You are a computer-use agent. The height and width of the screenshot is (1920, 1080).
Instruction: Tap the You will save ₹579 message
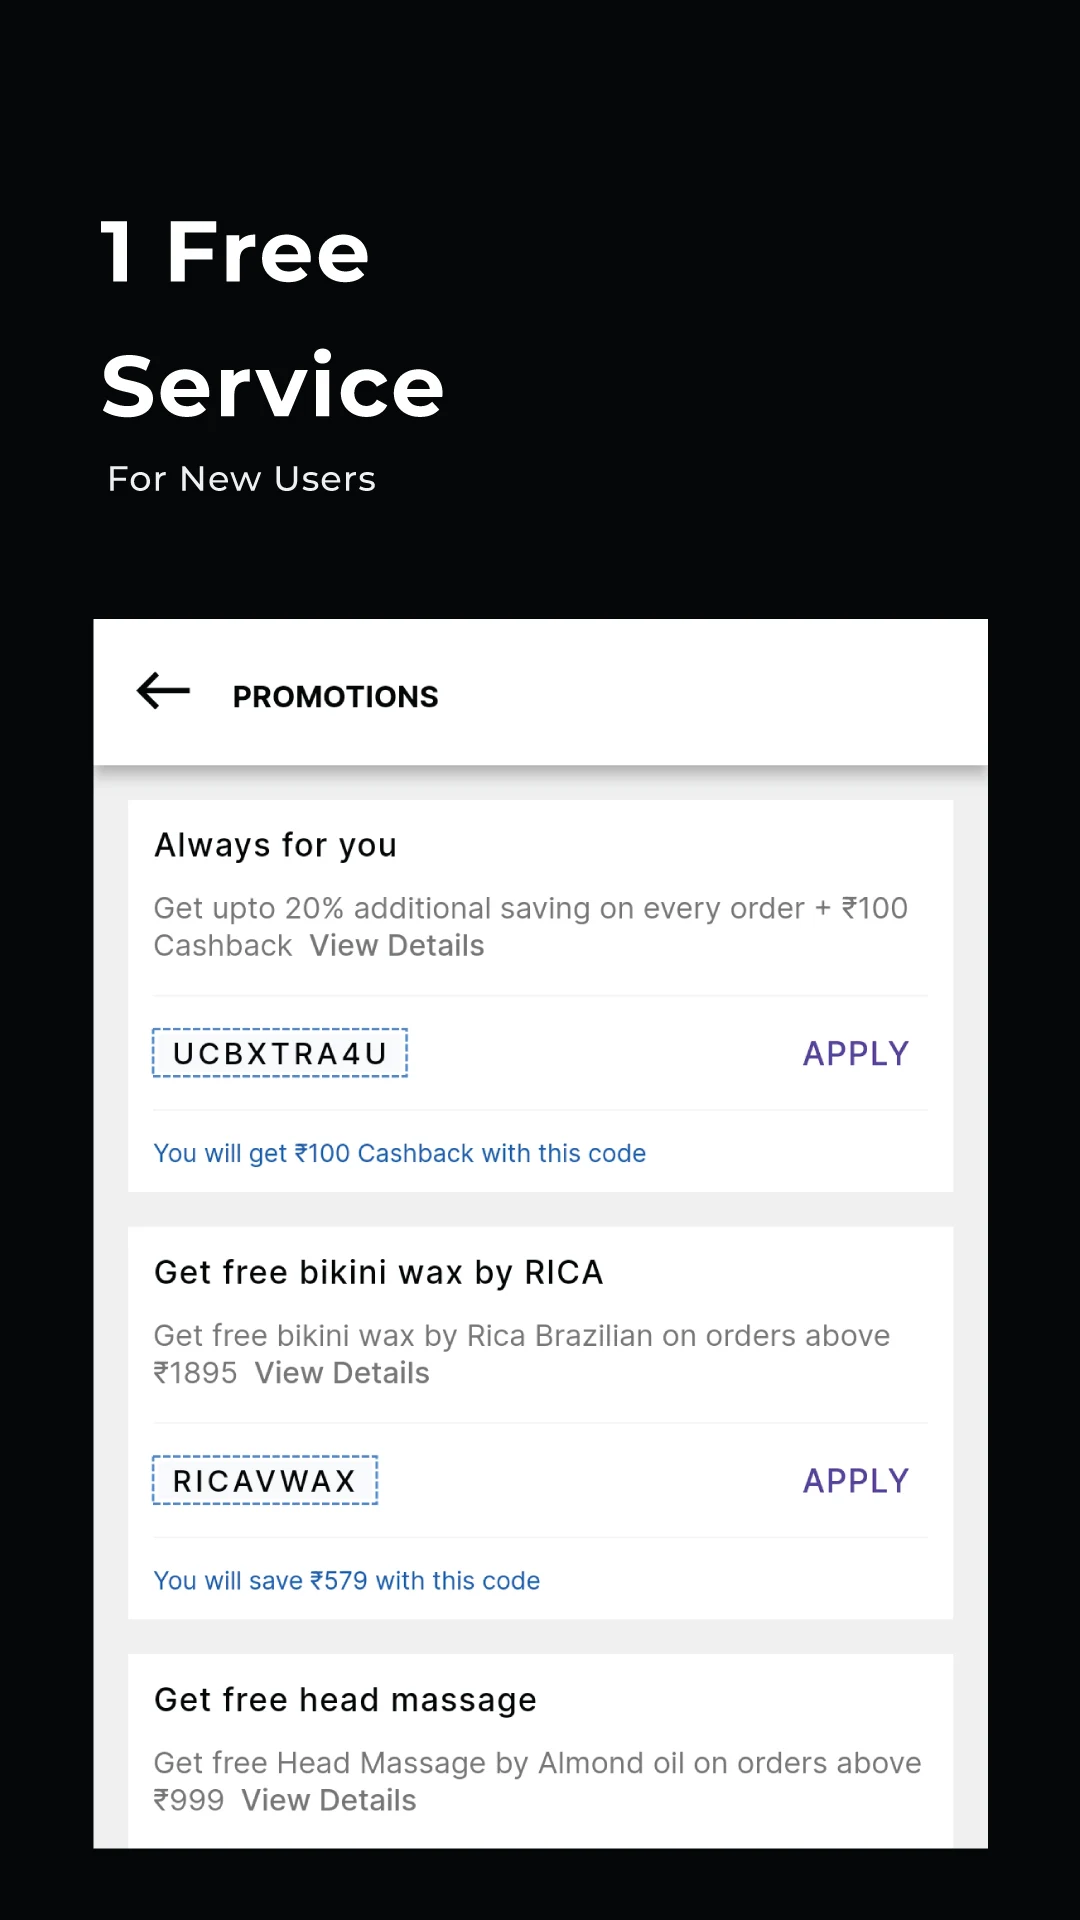pyautogui.click(x=347, y=1580)
